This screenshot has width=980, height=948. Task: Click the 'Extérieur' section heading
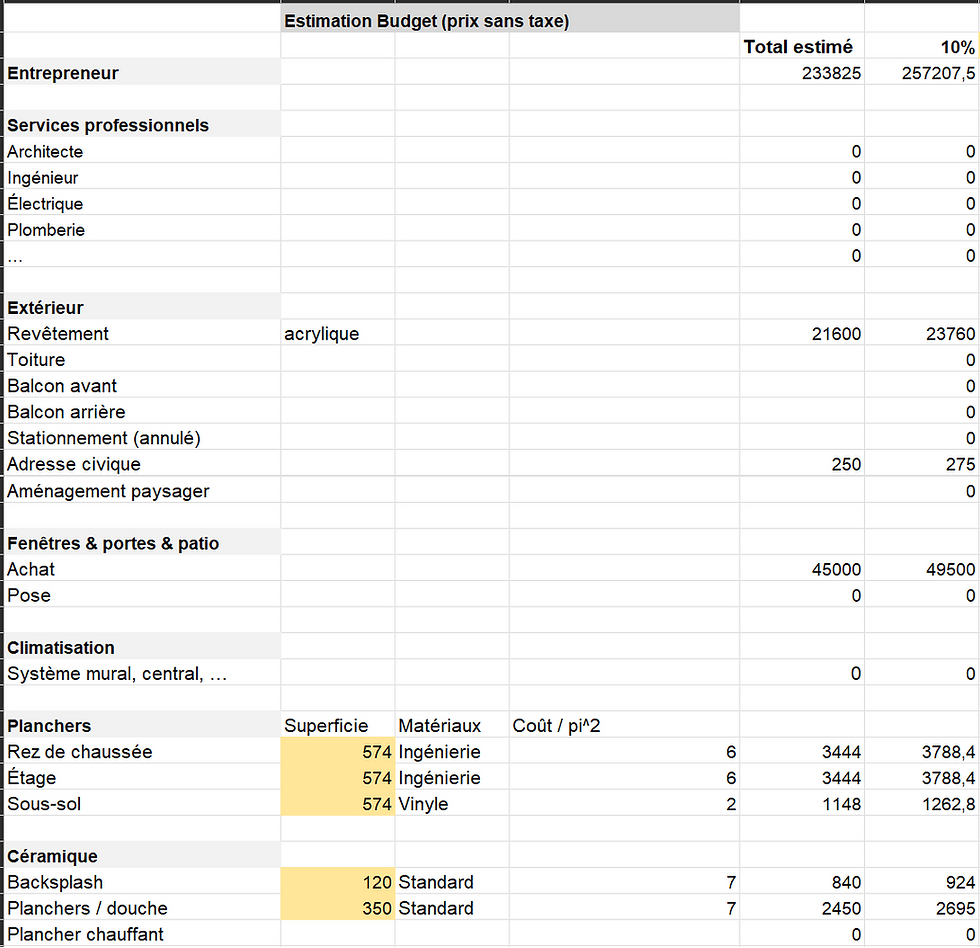142,307
